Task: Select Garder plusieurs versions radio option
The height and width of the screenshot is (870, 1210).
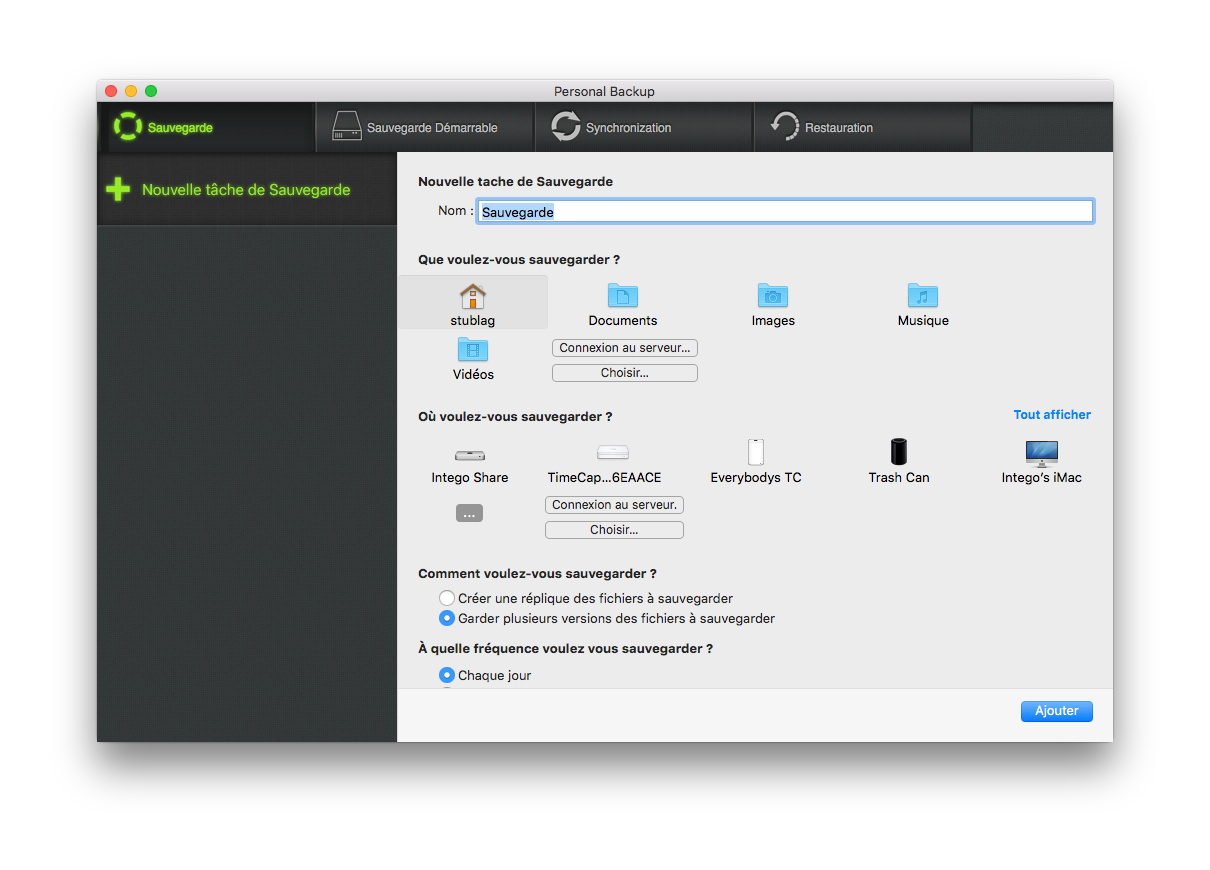Action: [447, 618]
